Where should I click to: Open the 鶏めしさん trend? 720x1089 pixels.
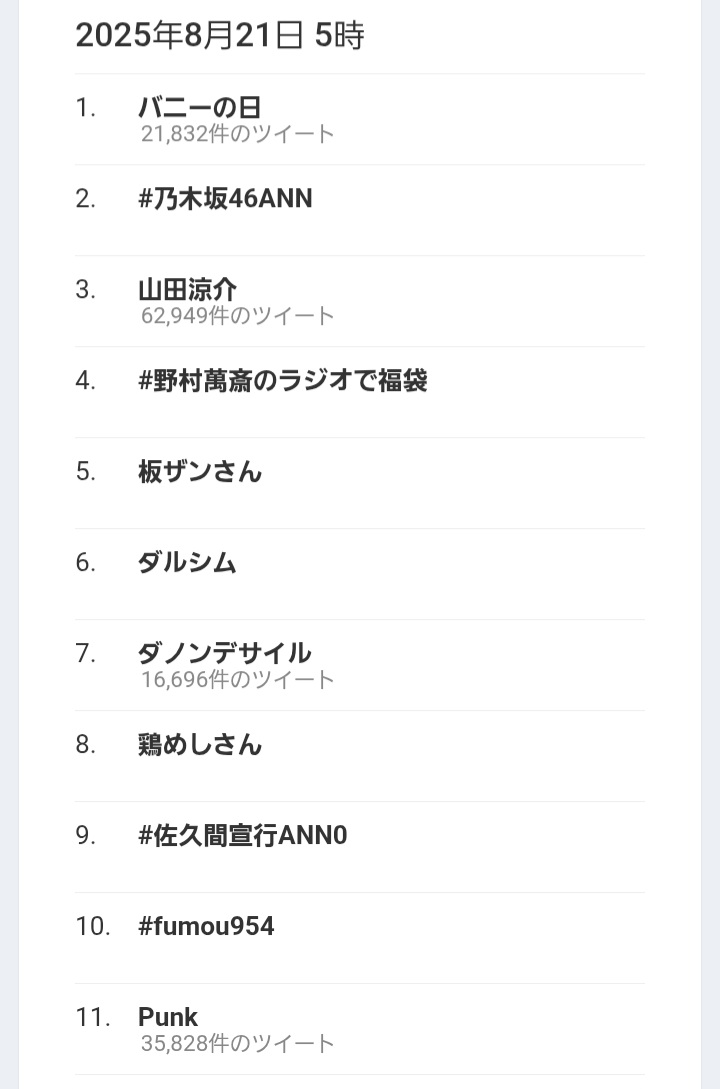click(200, 745)
